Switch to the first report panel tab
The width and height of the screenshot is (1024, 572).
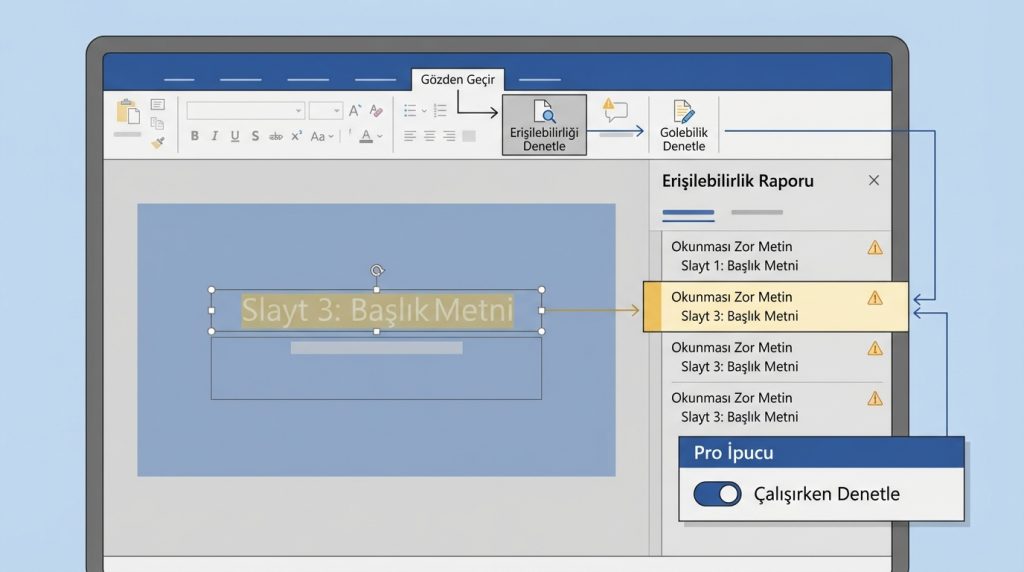click(688, 212)
